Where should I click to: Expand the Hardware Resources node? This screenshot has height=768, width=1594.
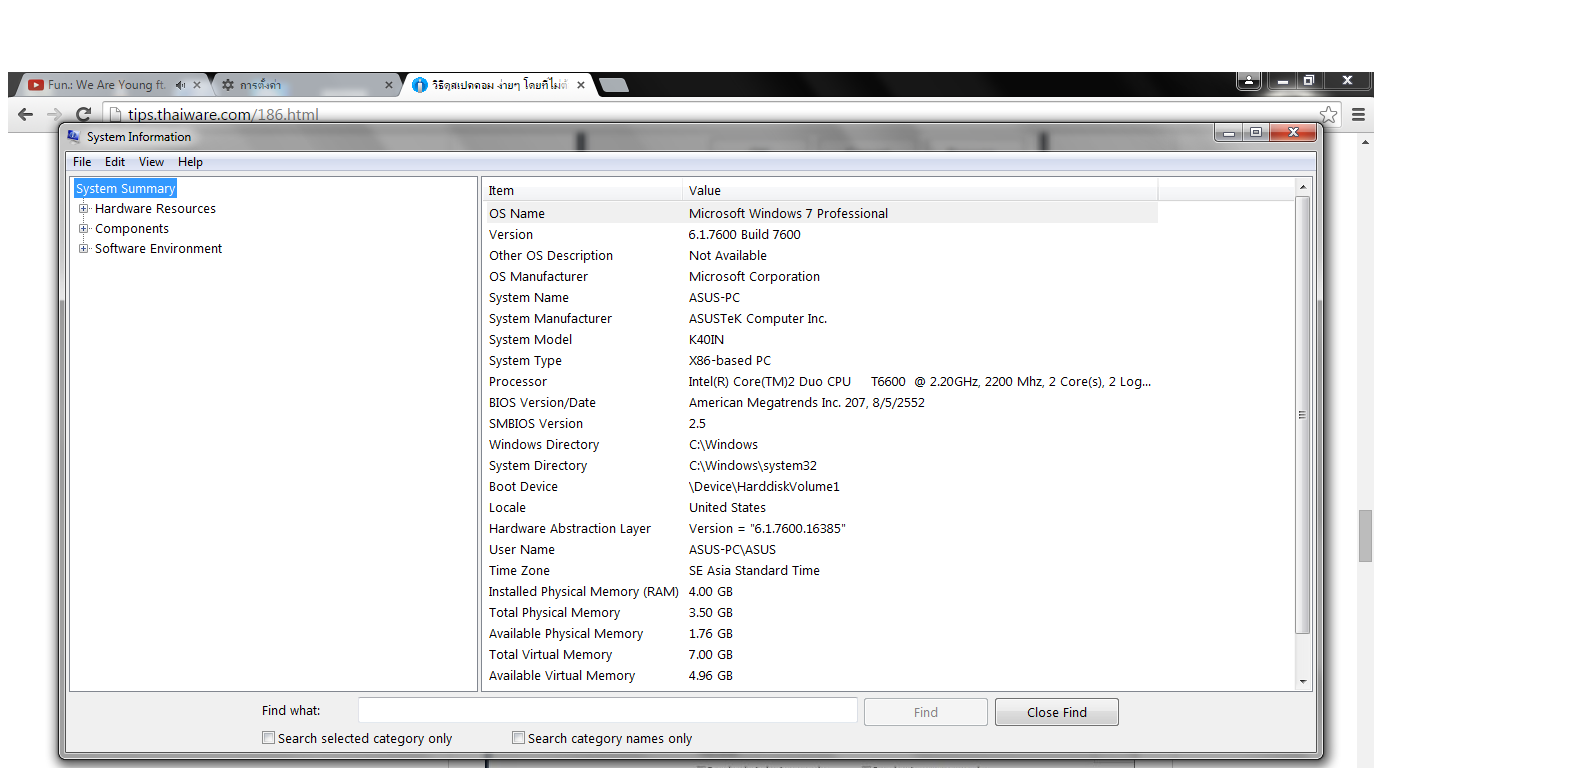[84, 209]
